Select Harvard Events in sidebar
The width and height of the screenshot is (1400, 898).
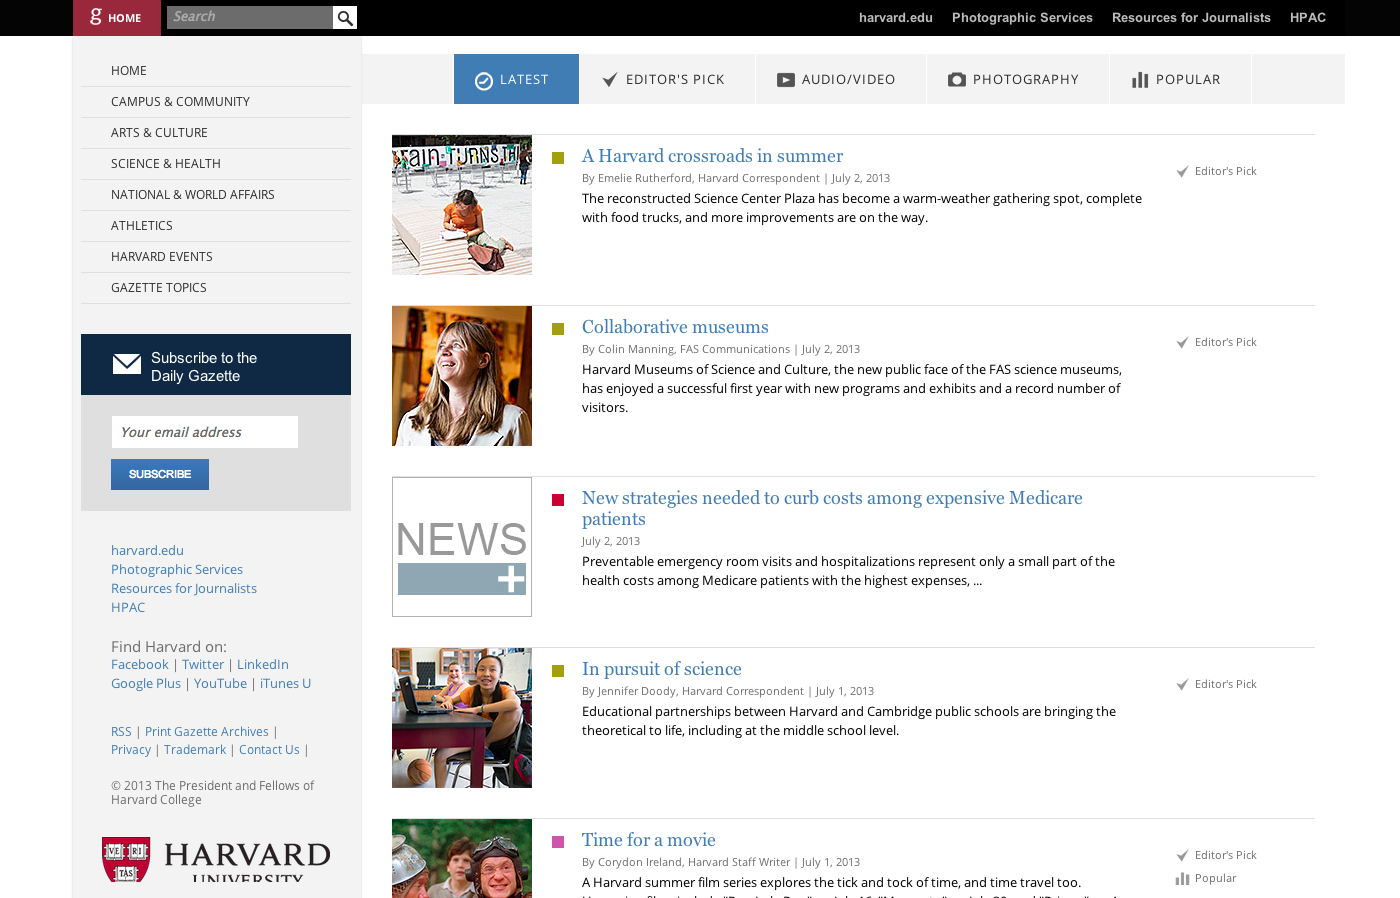pos(216,257)
